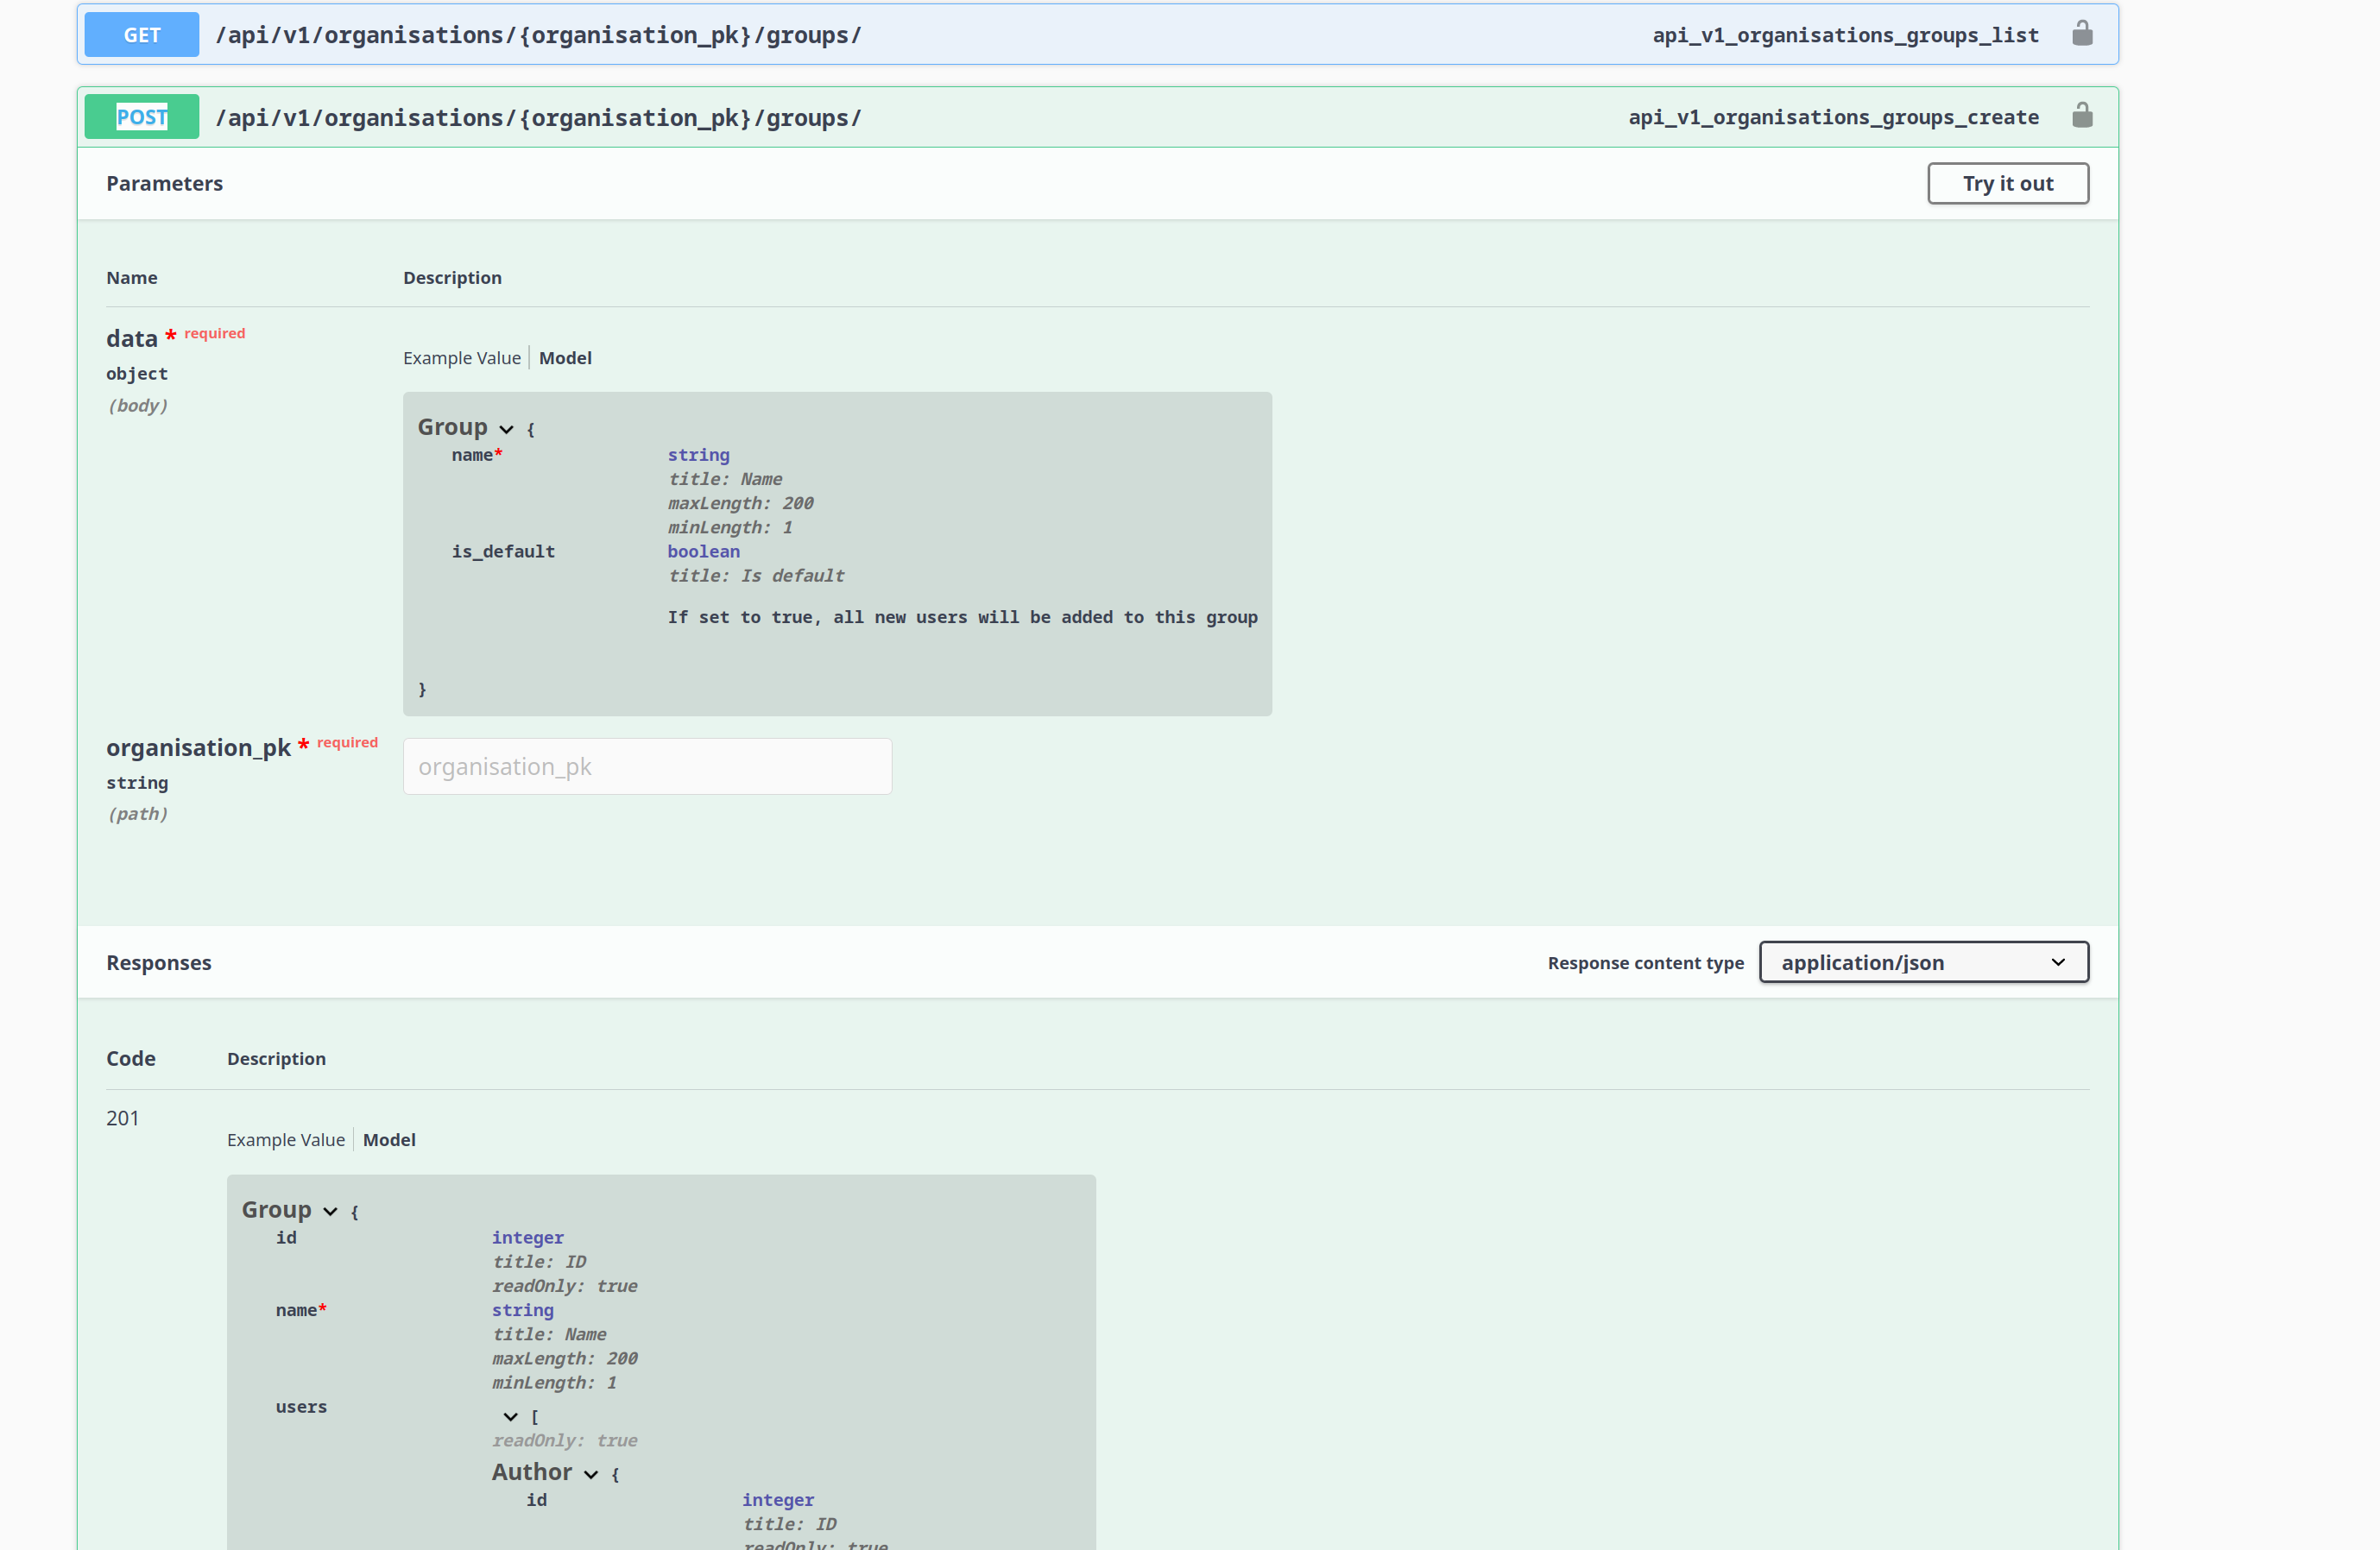
Task: Collapse the Group schema in request body
Action: tap(506, 428)
